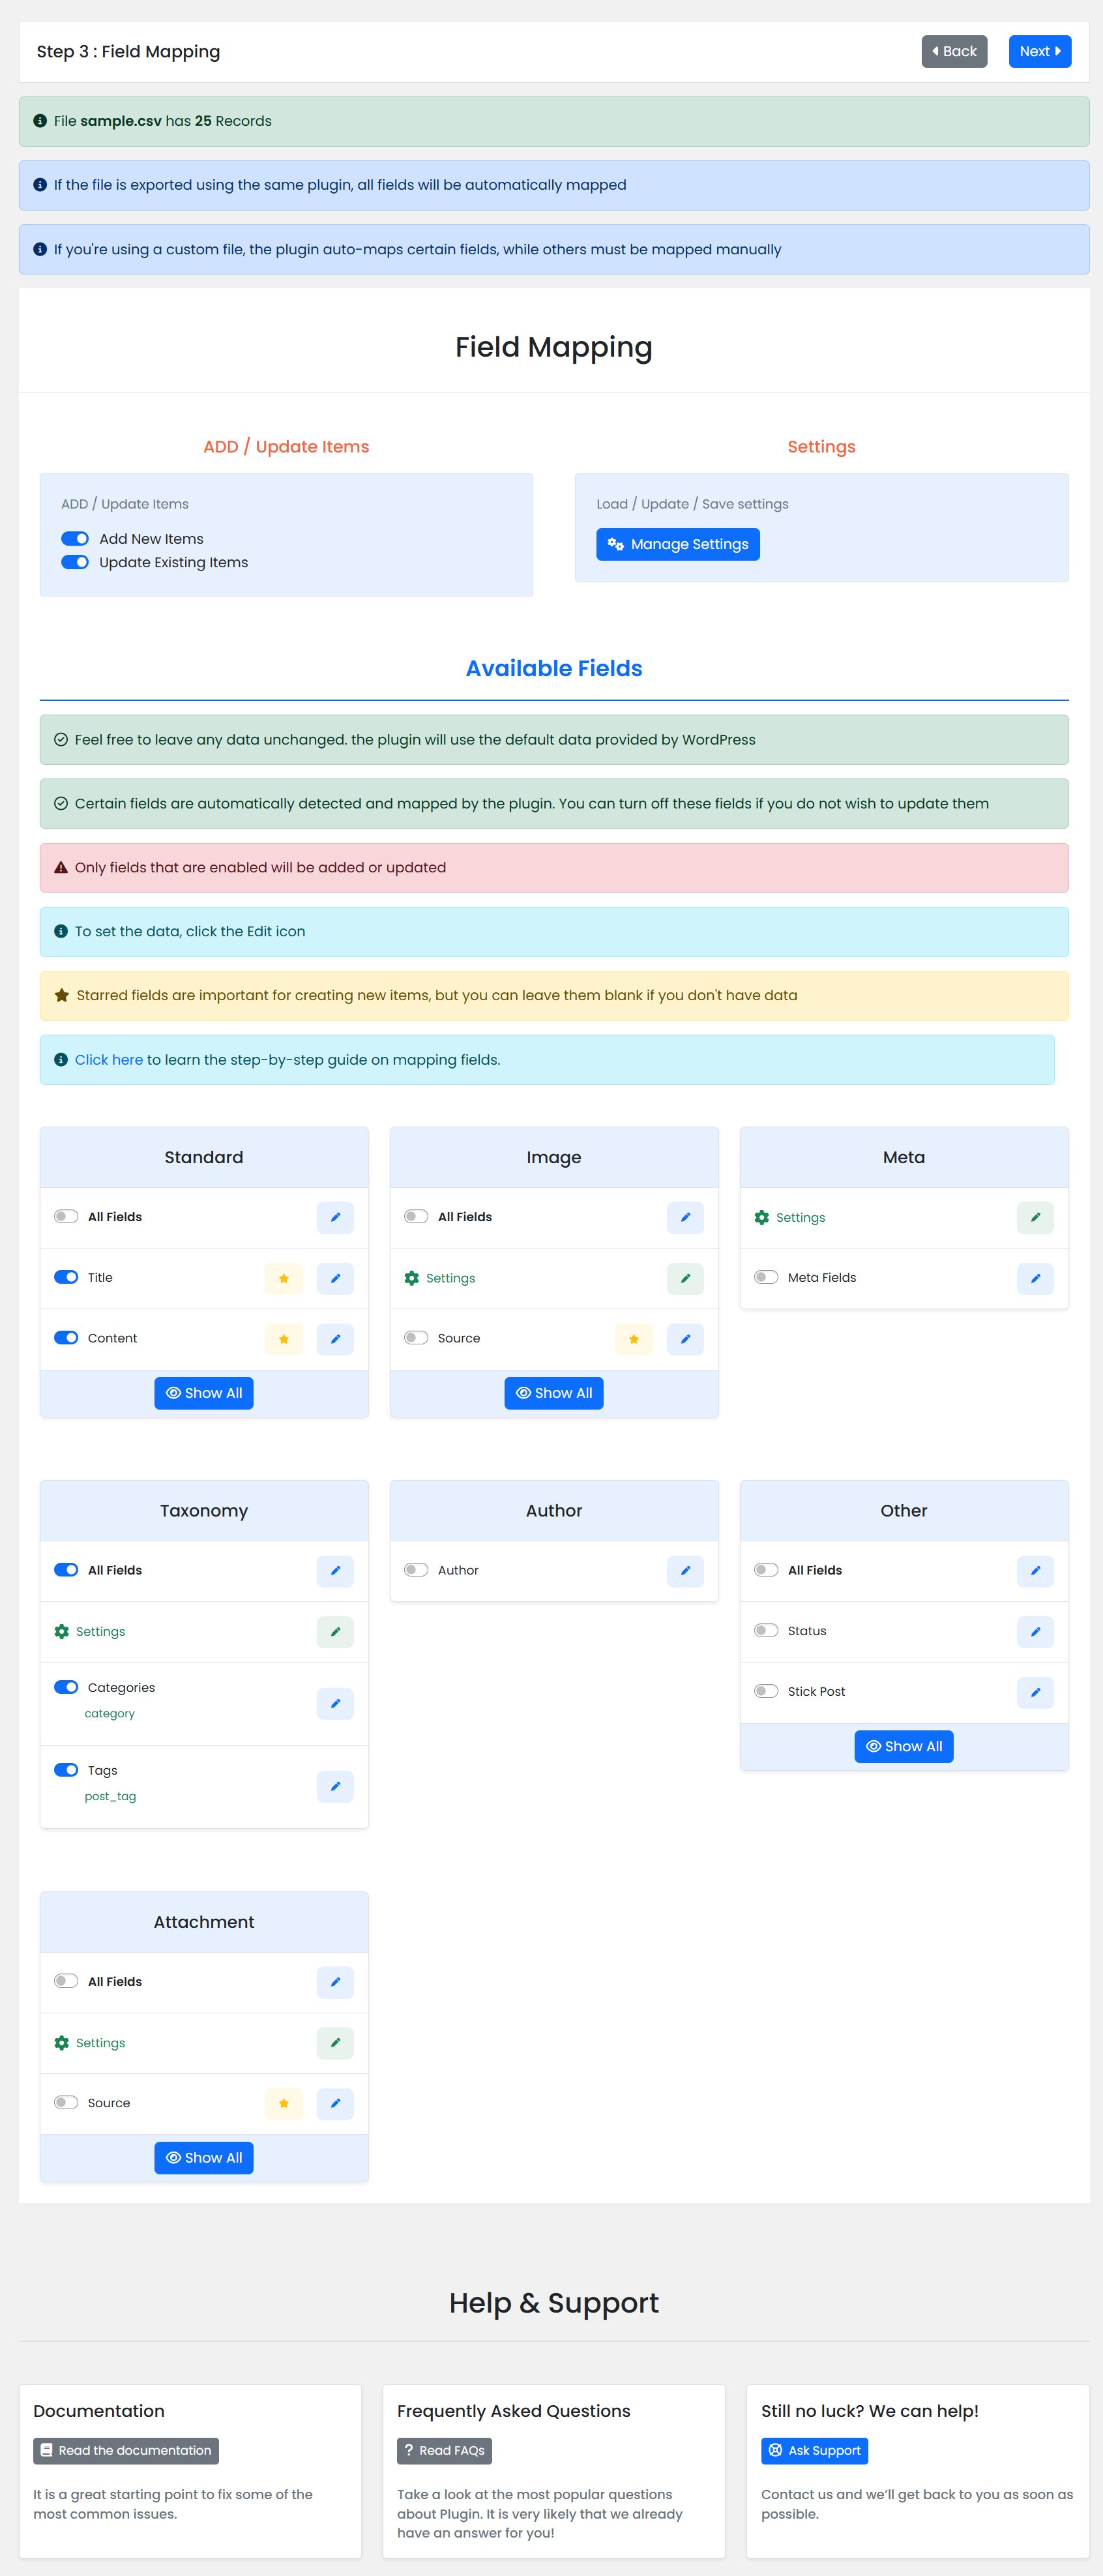Edit the Categories taxonomy mapping
1103x2576 pixels.
coord(335,1703)
